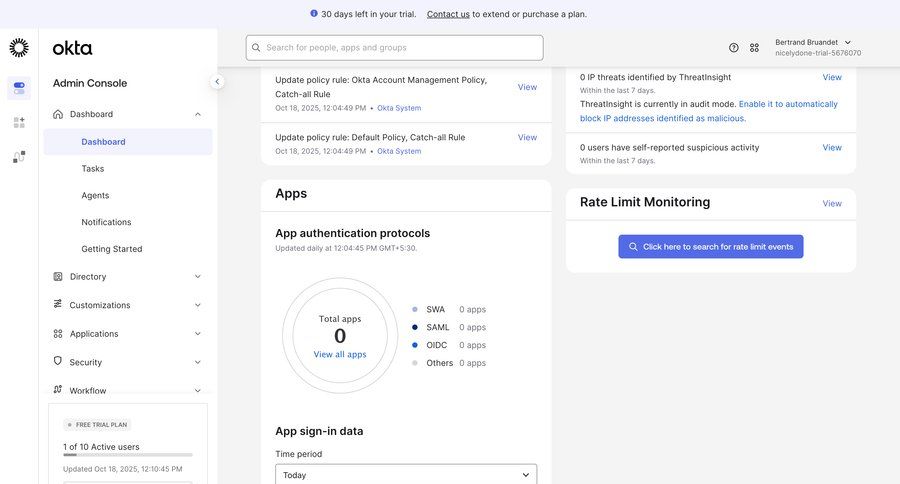
Task: View users self-reported suspicious activity
Action: point(832,148)
